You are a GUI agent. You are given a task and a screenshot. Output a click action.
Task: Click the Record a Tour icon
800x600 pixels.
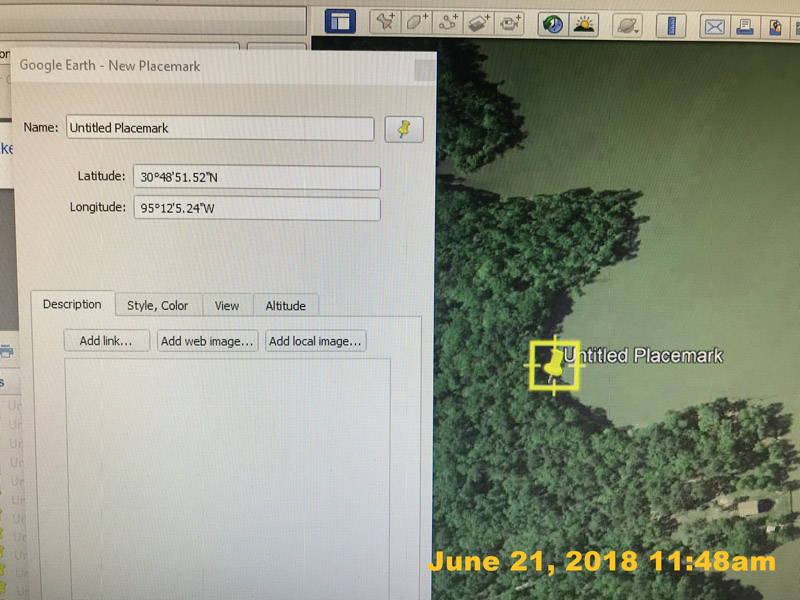[x=510, y=23]
